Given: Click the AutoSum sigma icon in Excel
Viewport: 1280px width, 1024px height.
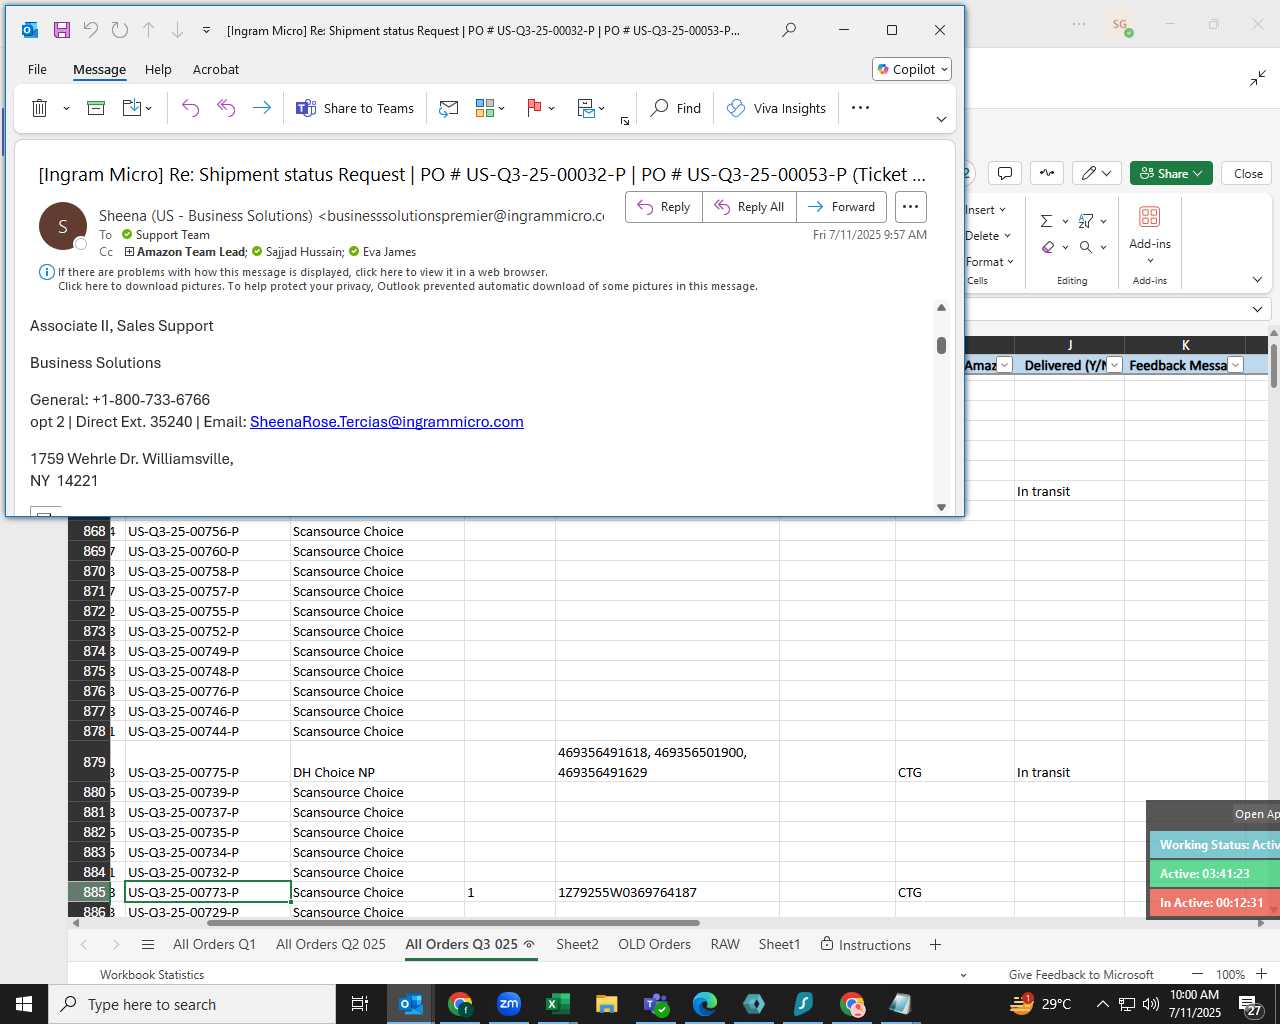Looking at the screenshot, I should (x=1046, y=221).
